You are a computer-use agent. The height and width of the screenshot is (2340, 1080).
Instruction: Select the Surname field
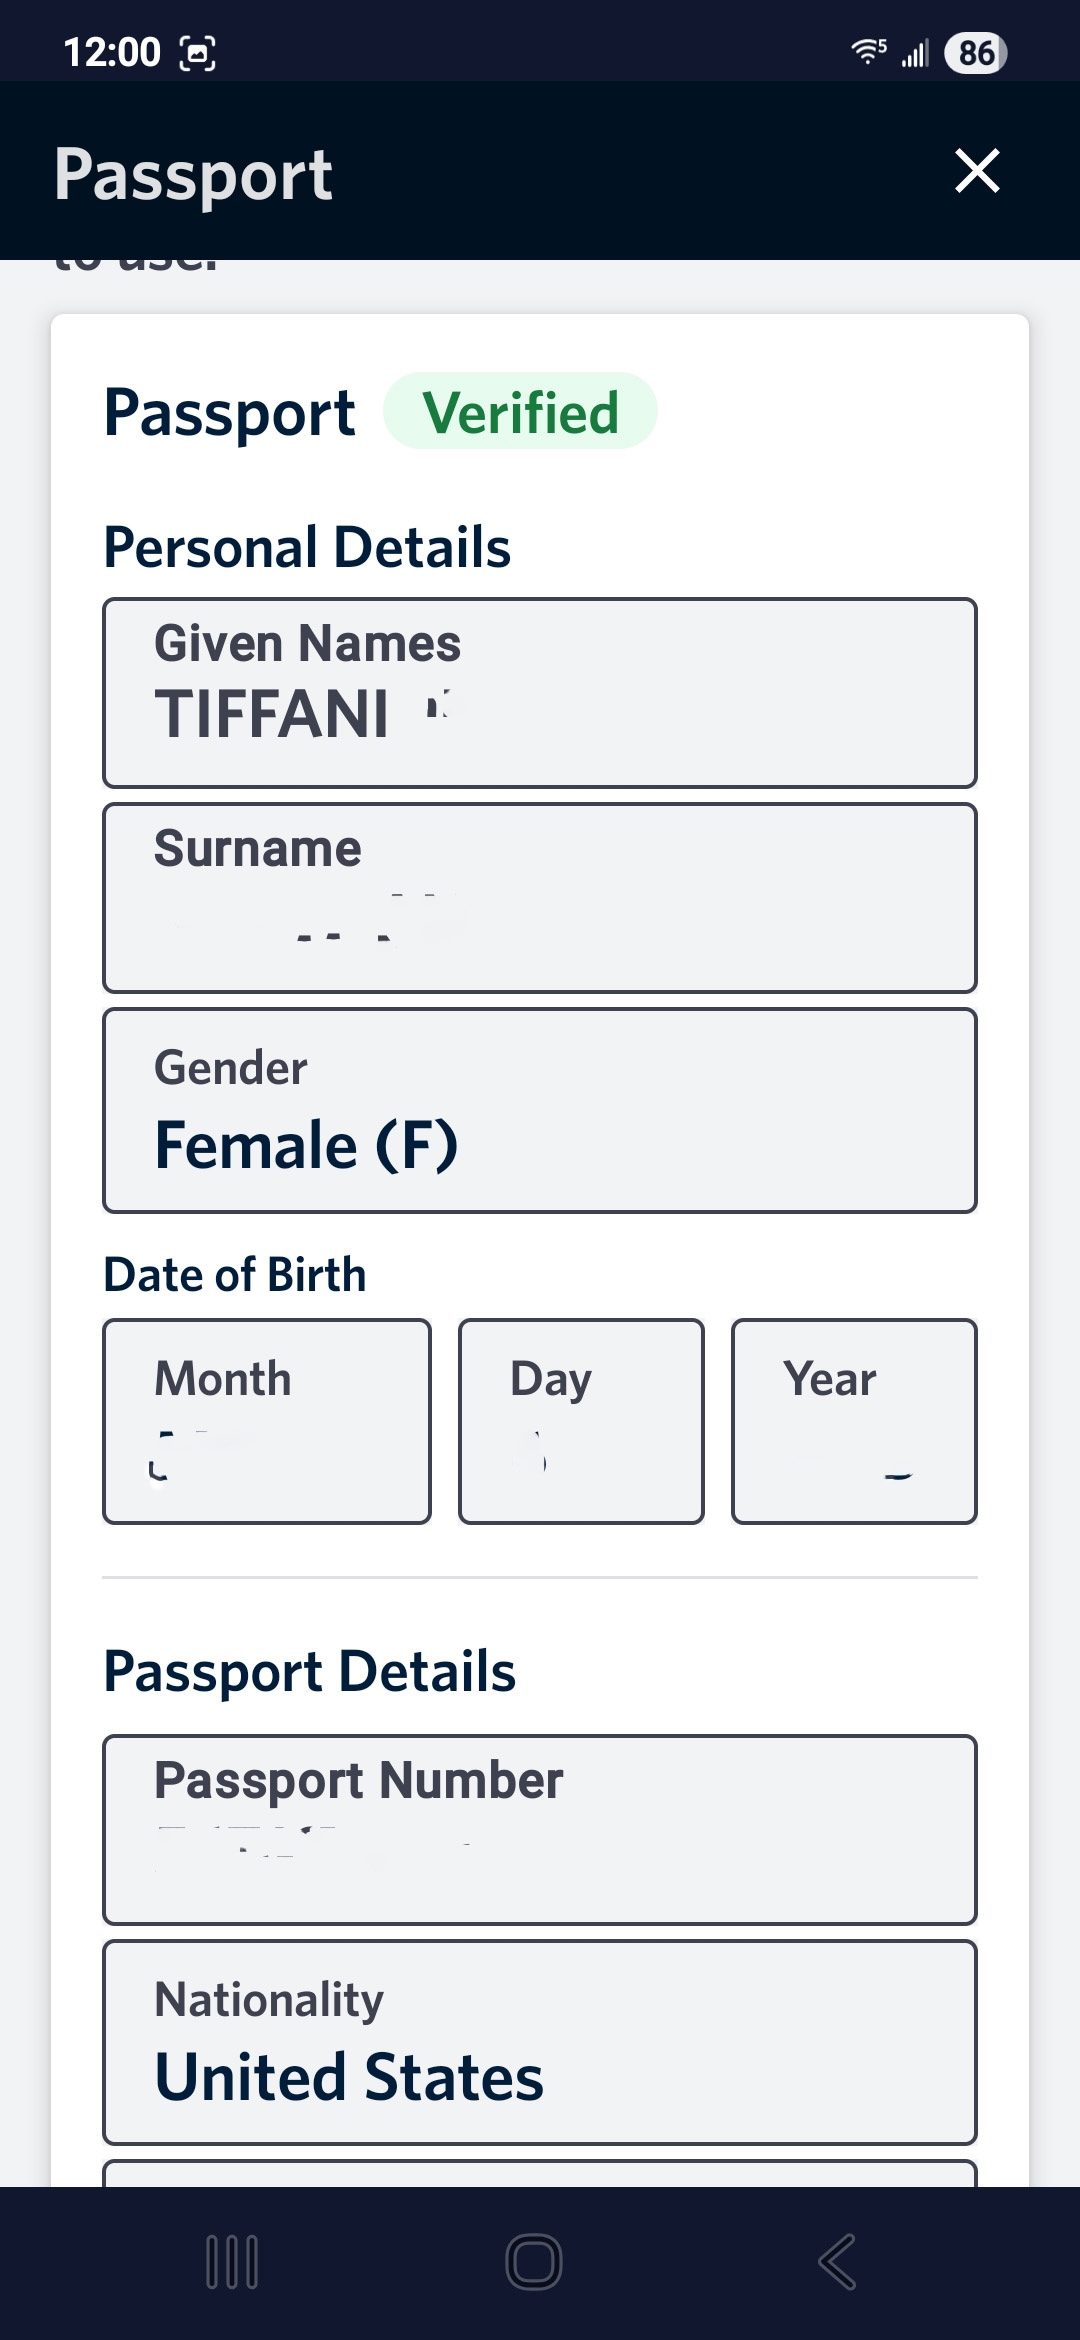[540, 898]
